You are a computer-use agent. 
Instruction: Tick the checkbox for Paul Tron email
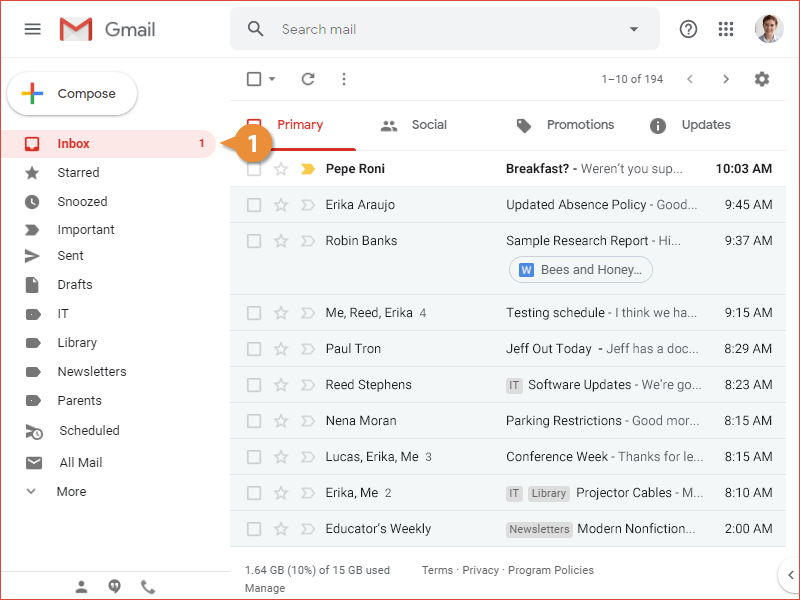[254, 349]
